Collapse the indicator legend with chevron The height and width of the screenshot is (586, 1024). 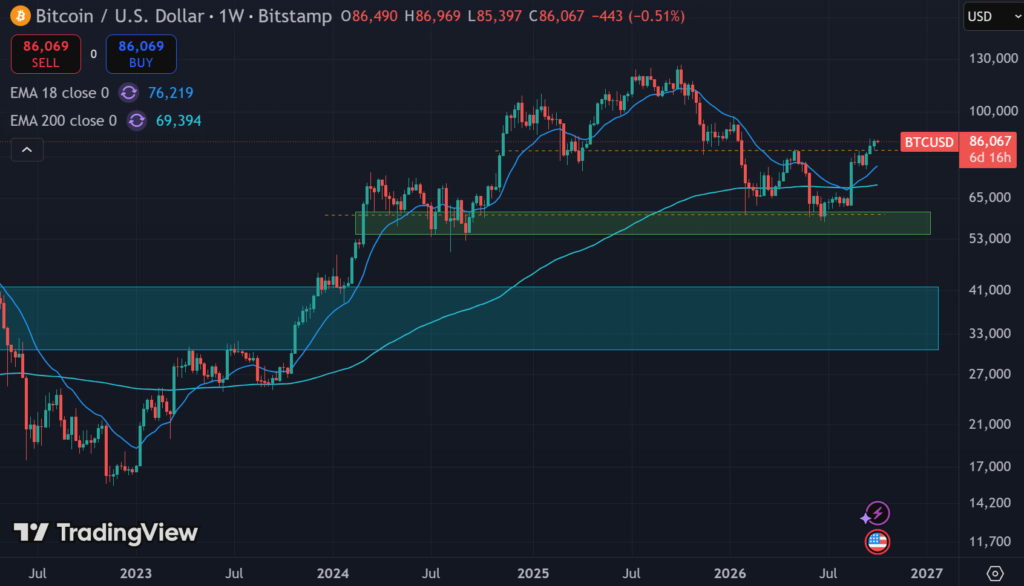click(27, 150)
